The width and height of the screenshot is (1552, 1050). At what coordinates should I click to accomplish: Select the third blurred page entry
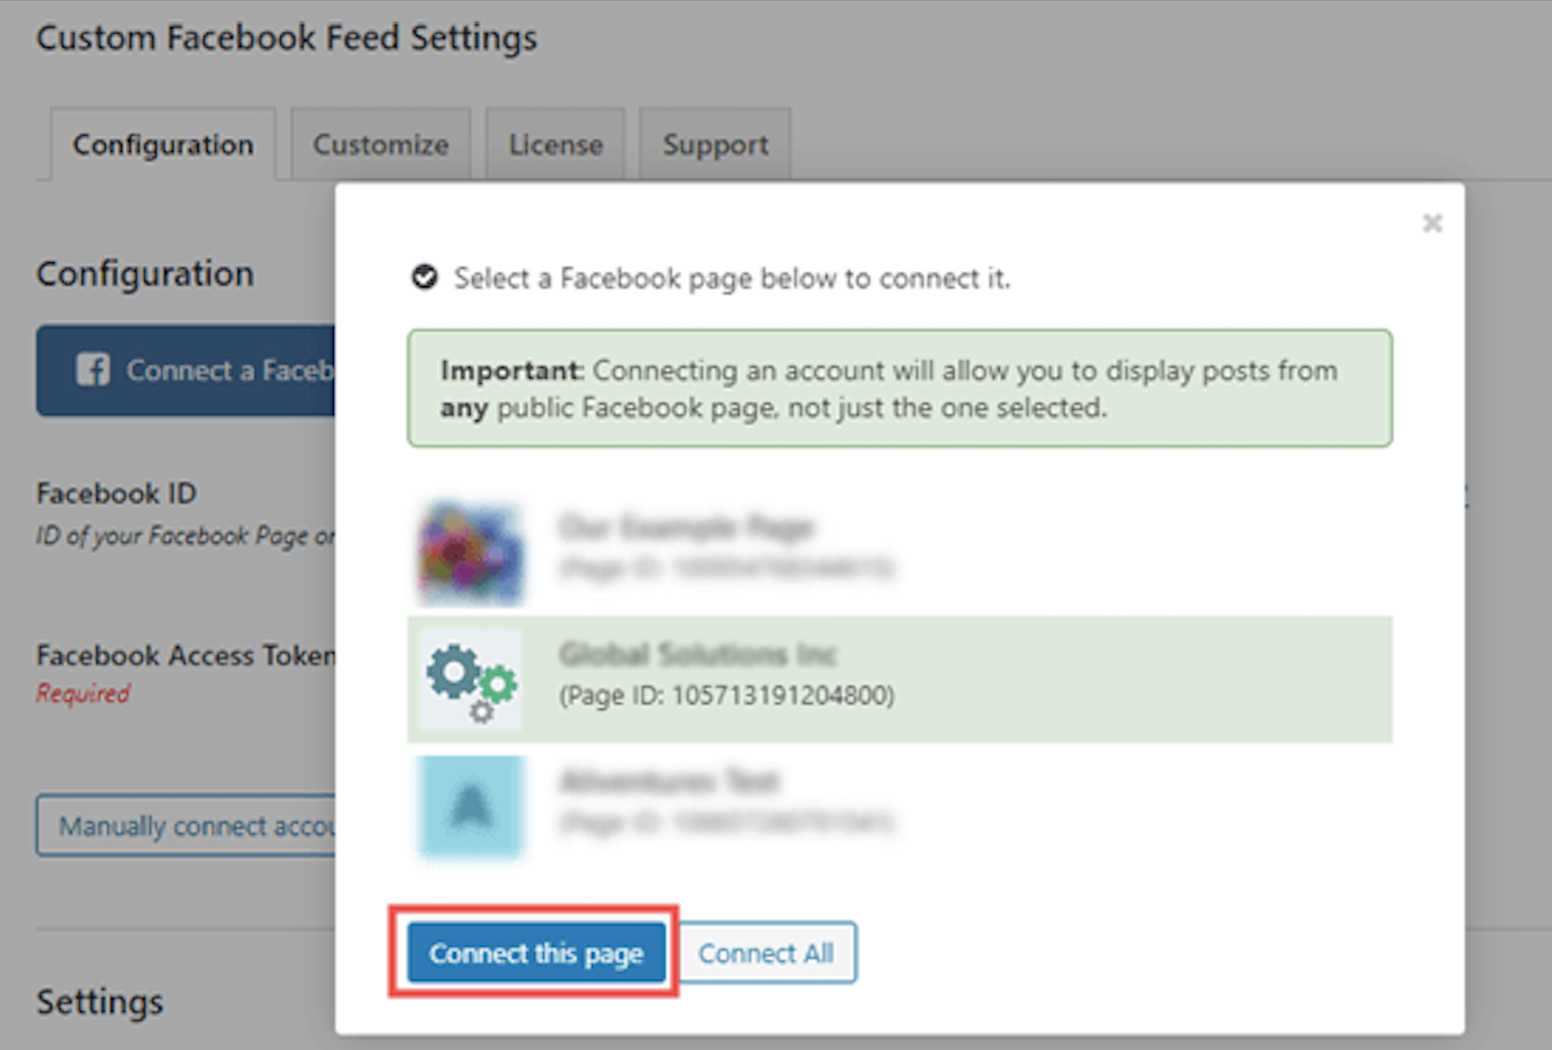[x=724, y=801]
